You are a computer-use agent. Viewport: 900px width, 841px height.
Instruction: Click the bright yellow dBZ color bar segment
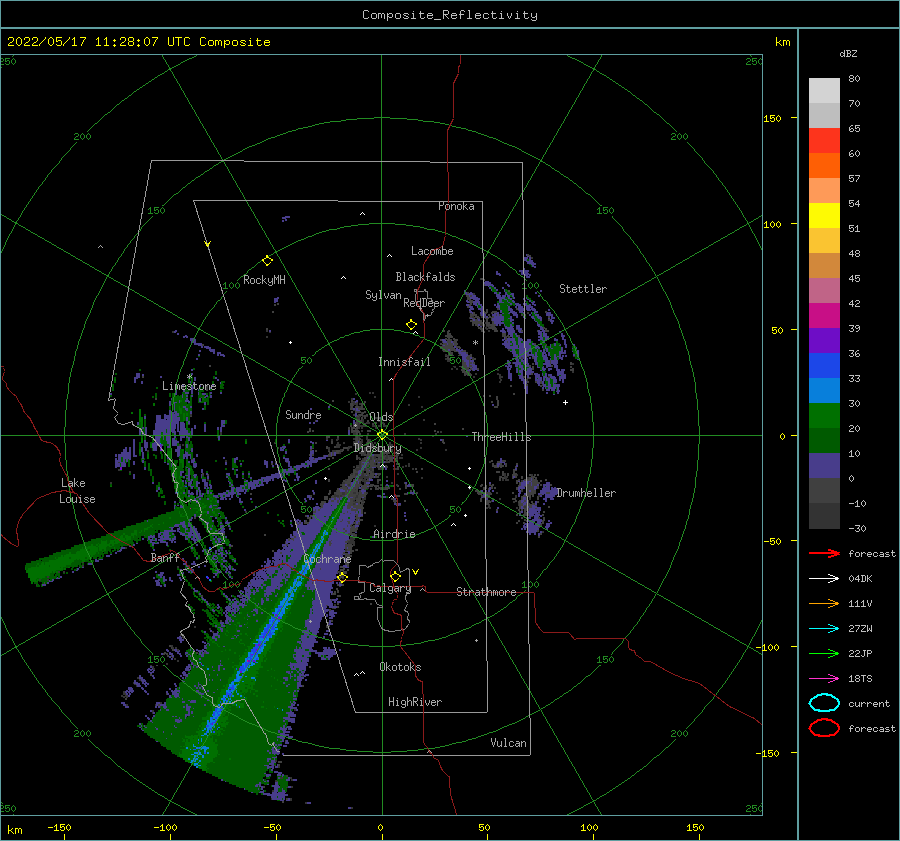(824, 215)
